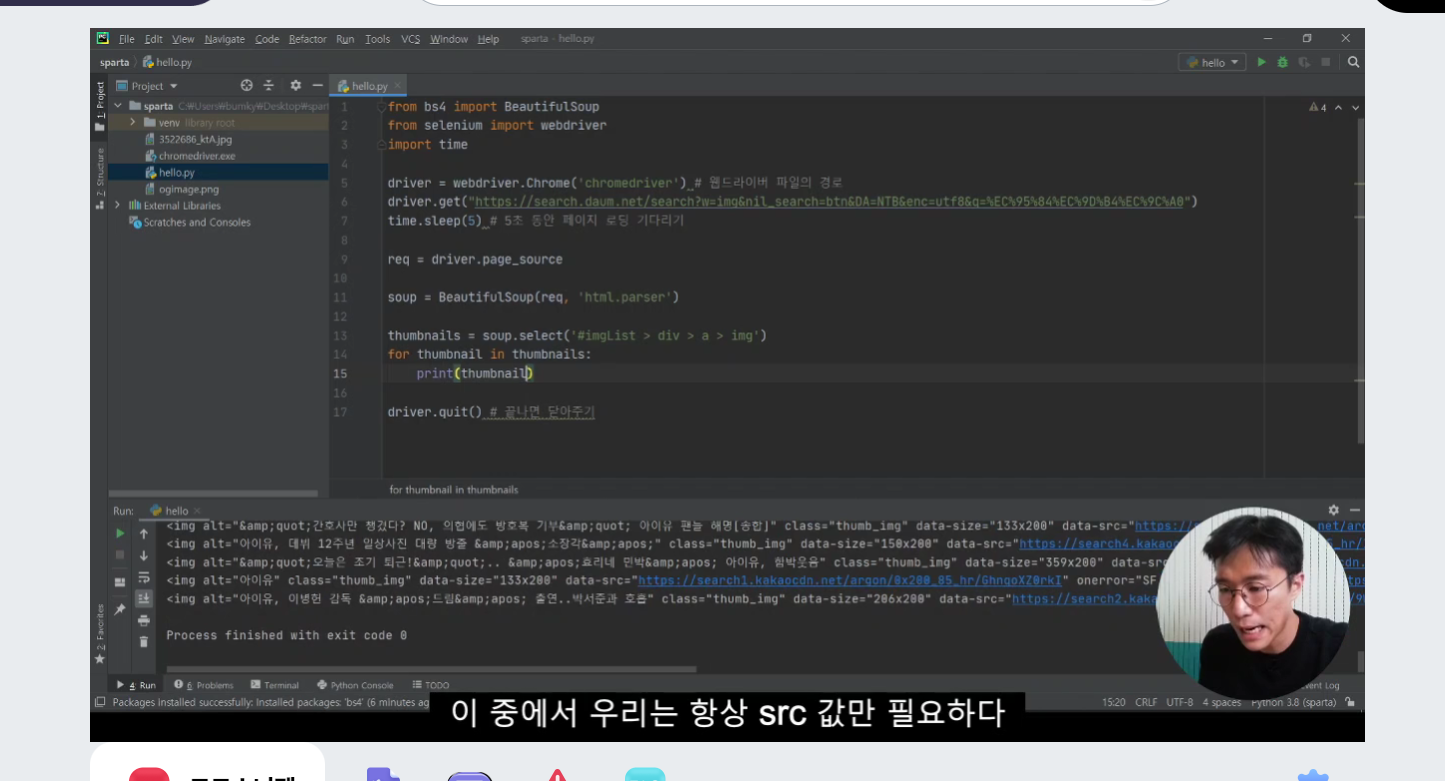Open Run panel settings with the gear

1333,510
